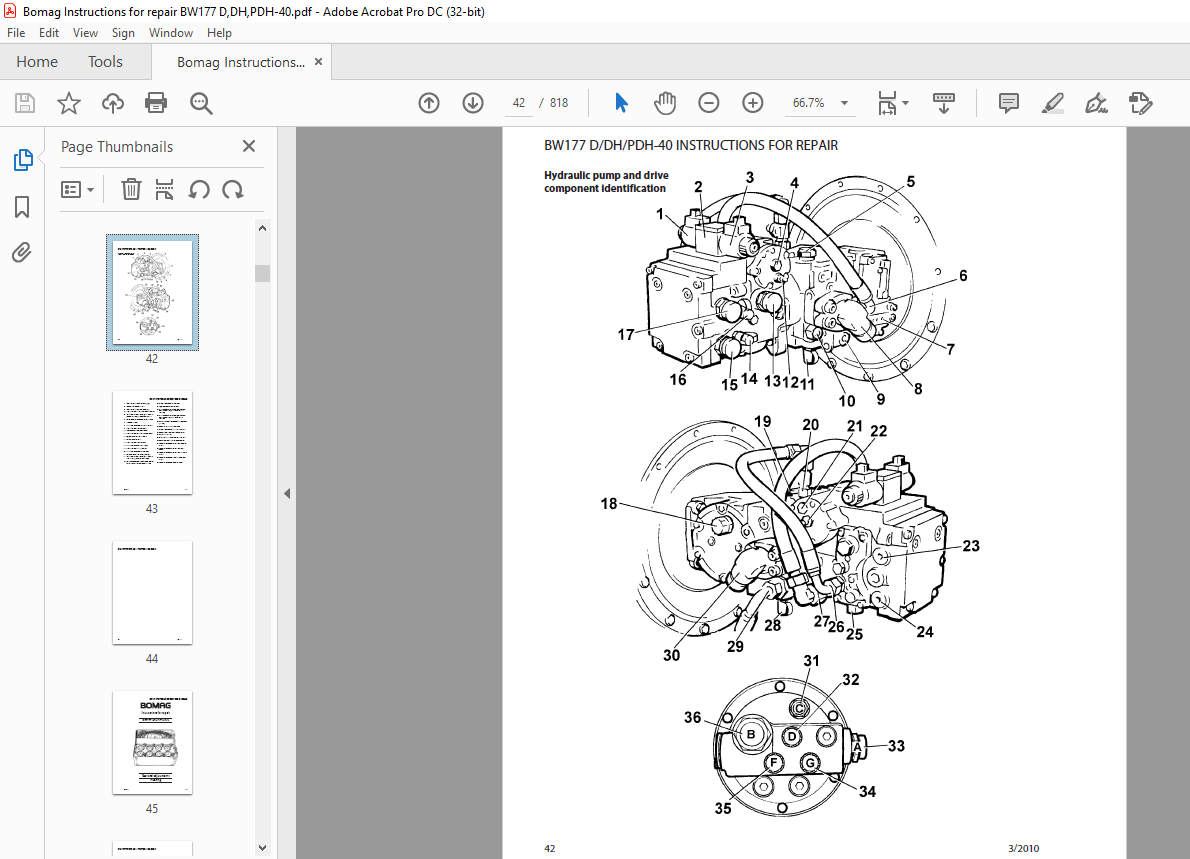Select the Bomag Instructions document tab
The image size is (1190, 859).
pos(241,62)
